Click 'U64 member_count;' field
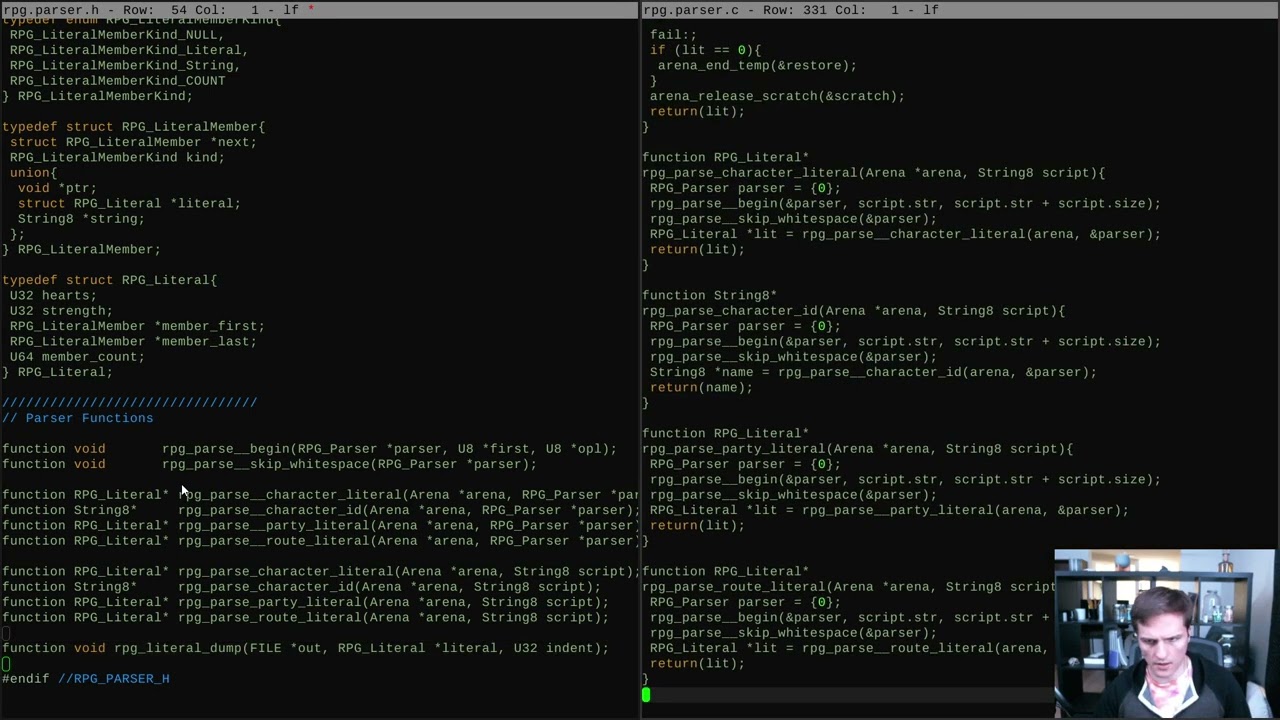 [77, 356]
